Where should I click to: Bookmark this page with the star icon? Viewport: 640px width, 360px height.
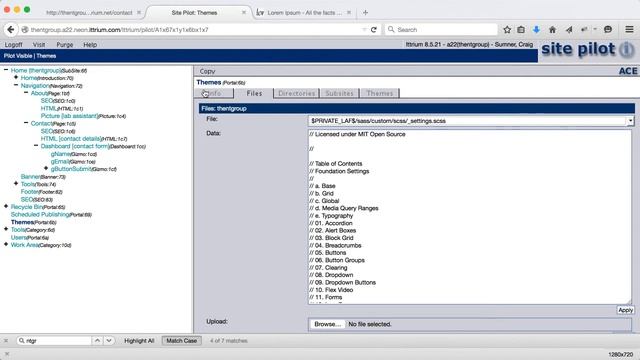pos(507,29)
